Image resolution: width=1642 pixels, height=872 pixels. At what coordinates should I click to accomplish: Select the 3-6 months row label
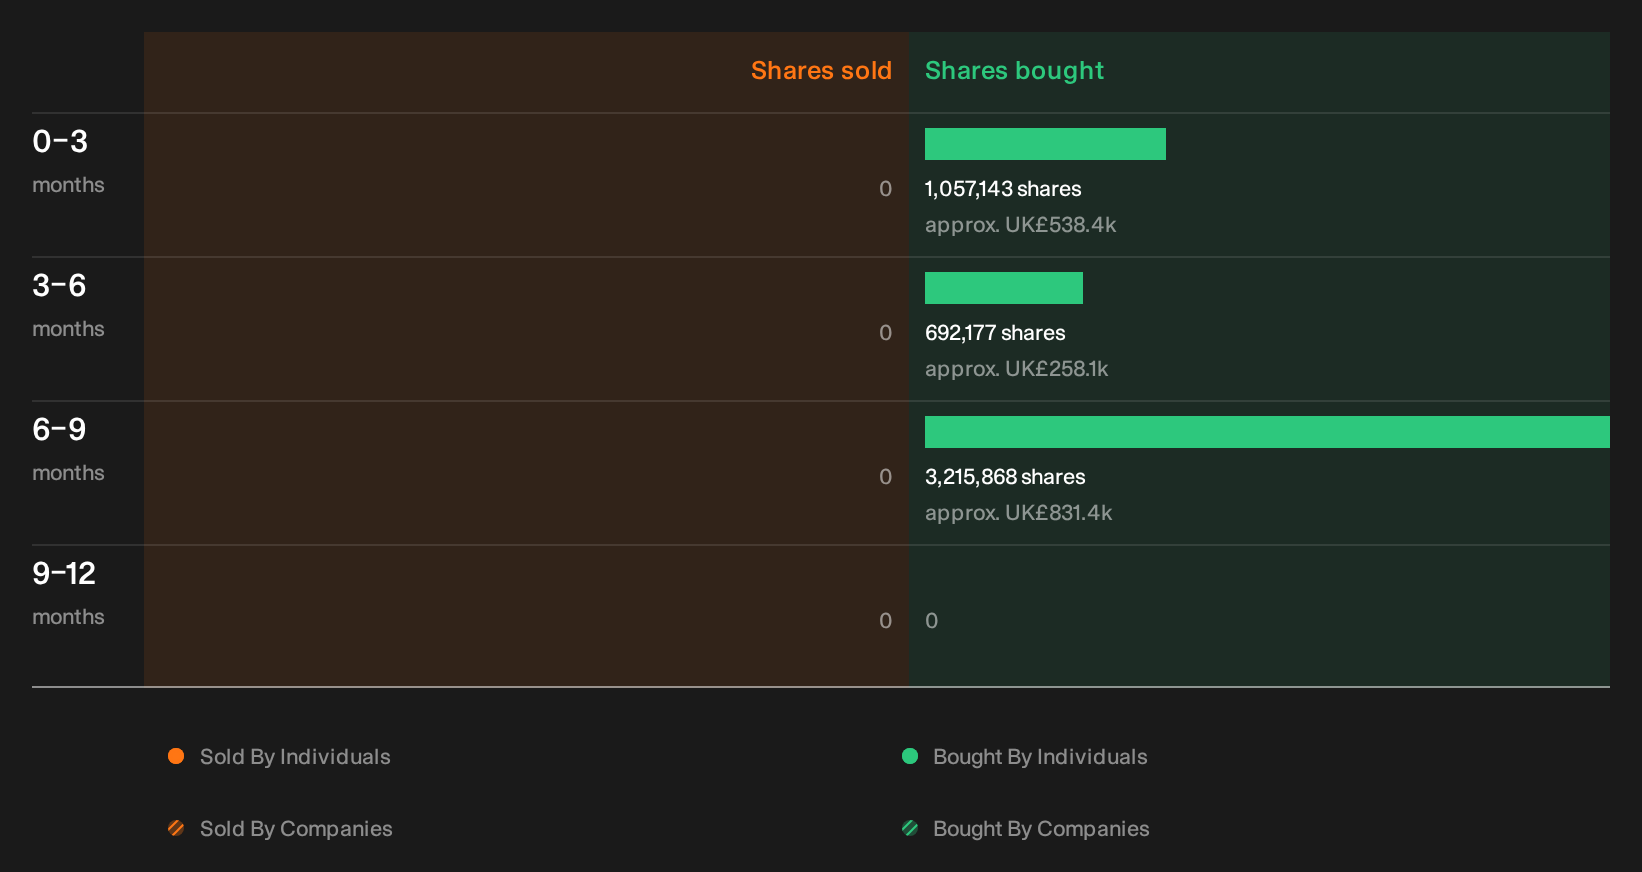[x=68, y=304]
